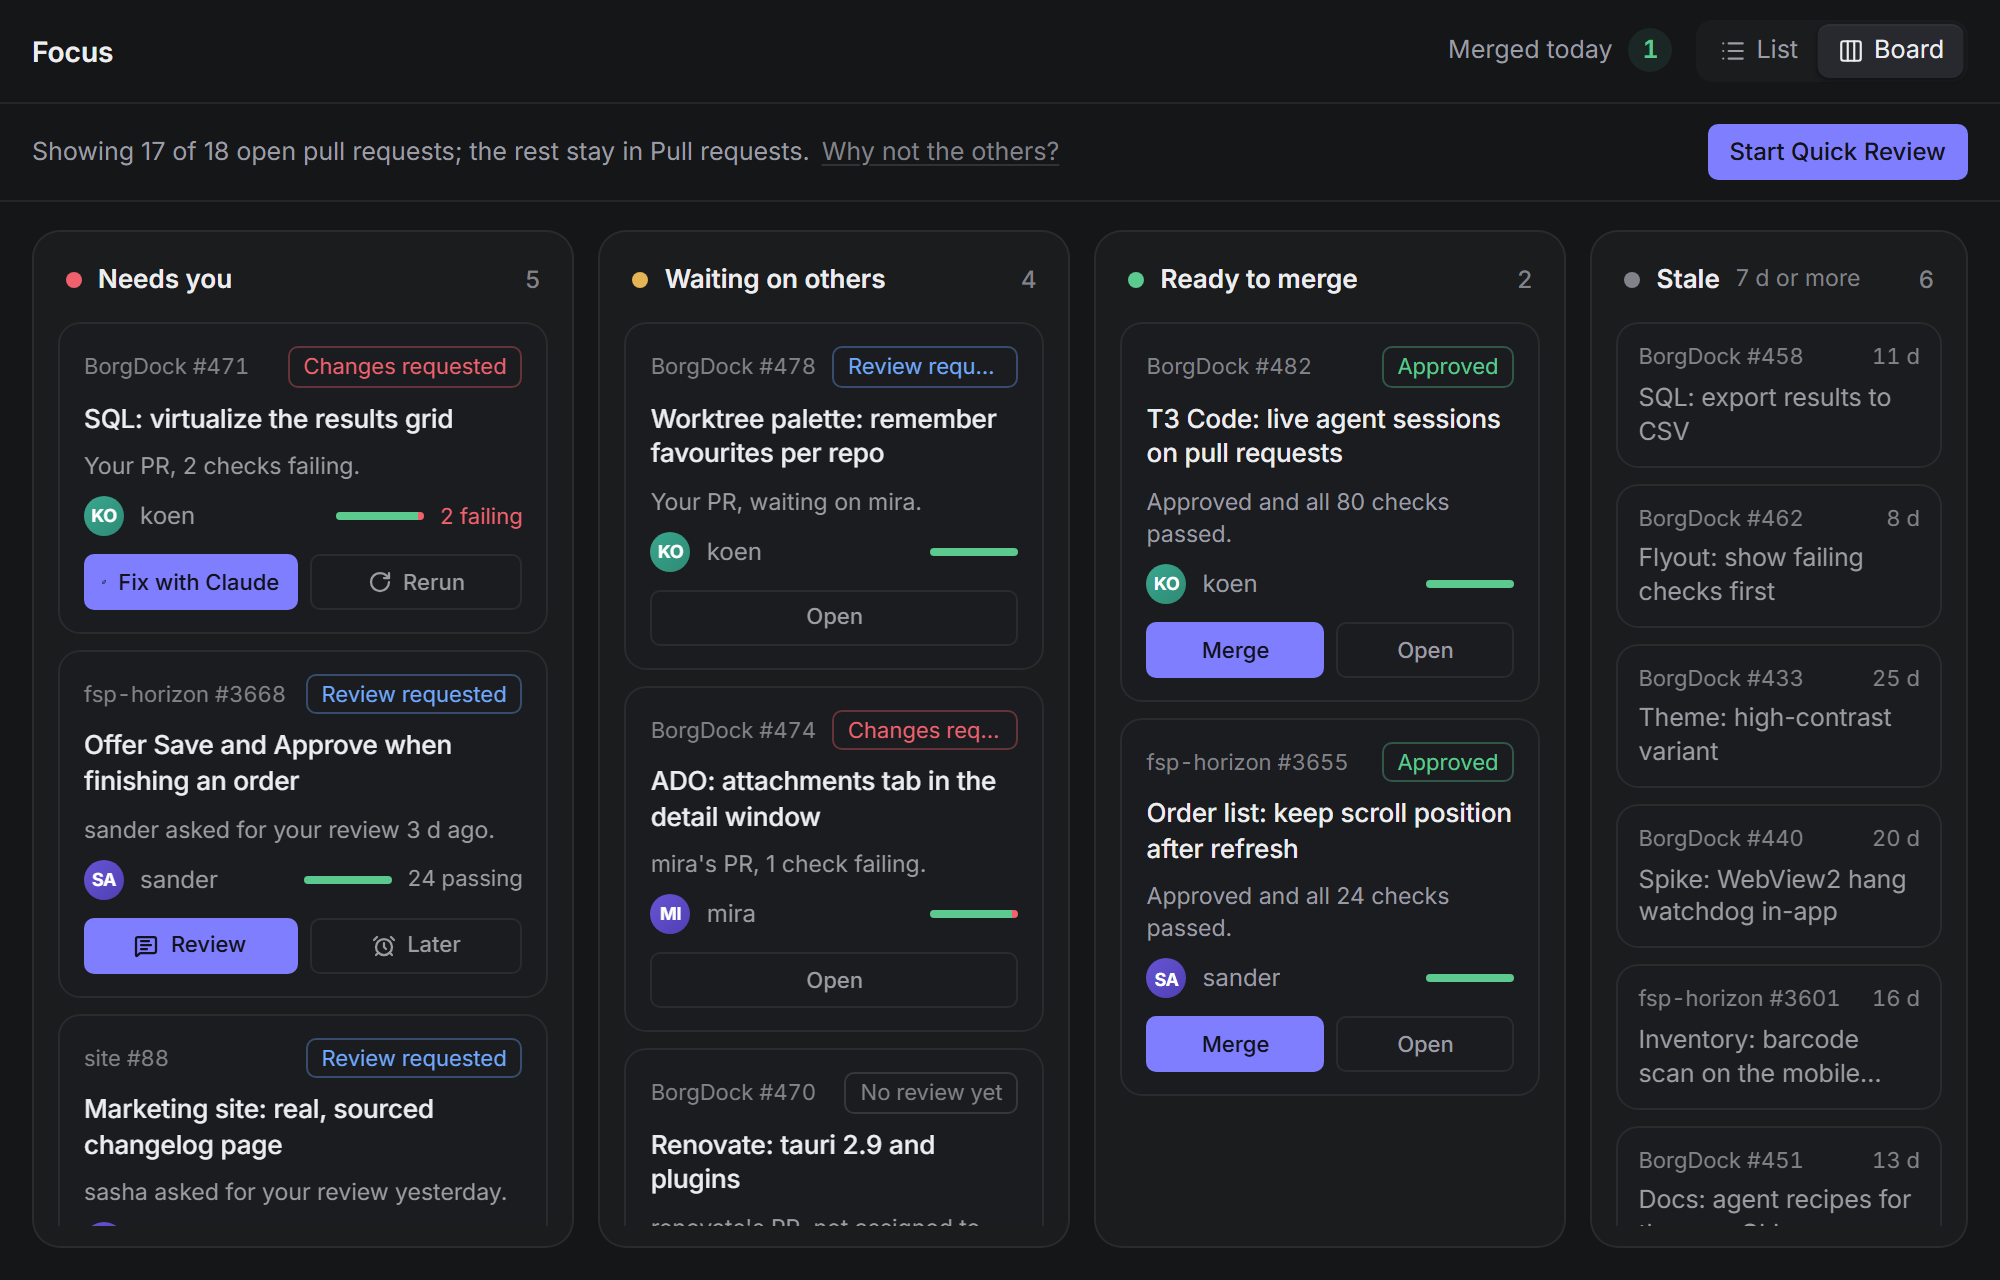Snooze fsp-horizon #3668 with Later

[416, 945]
